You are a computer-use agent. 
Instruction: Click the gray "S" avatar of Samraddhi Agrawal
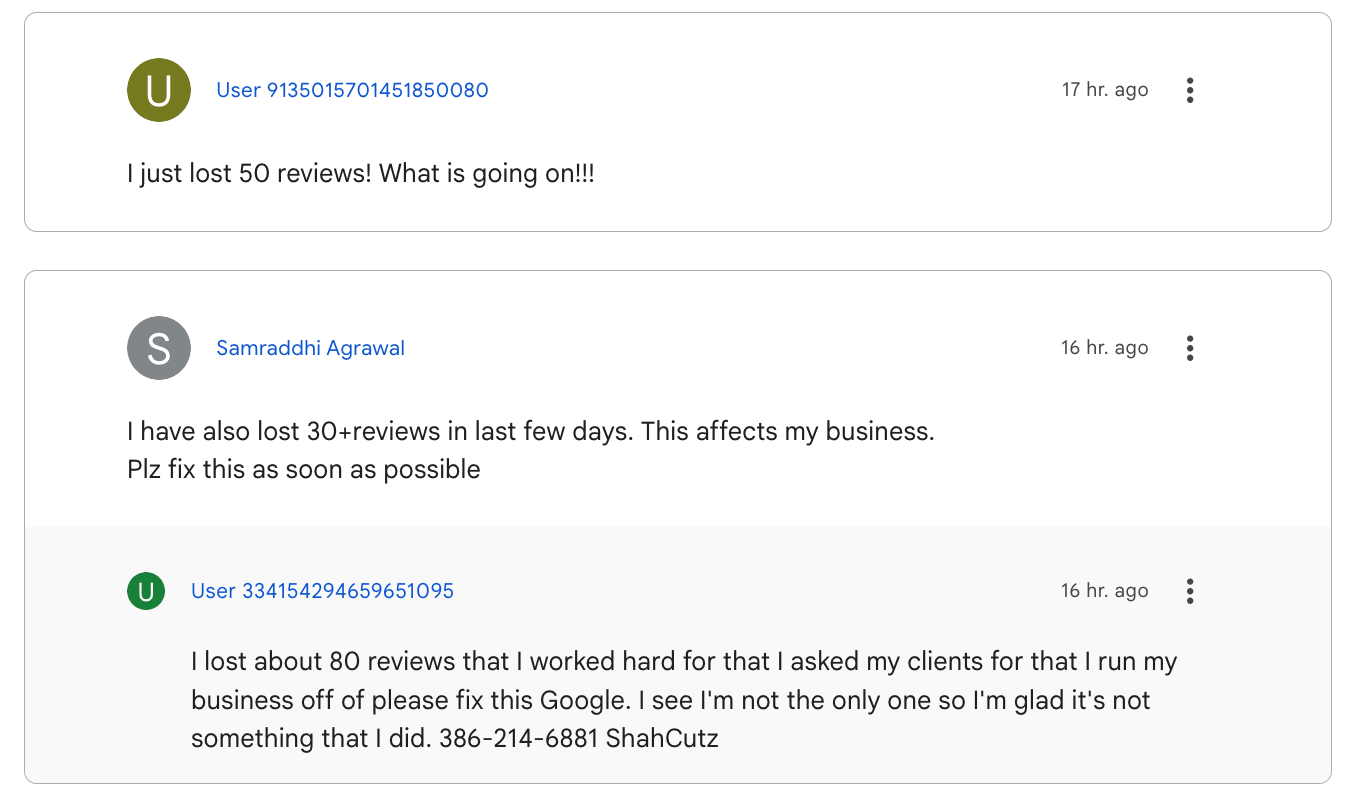point(159,348)
